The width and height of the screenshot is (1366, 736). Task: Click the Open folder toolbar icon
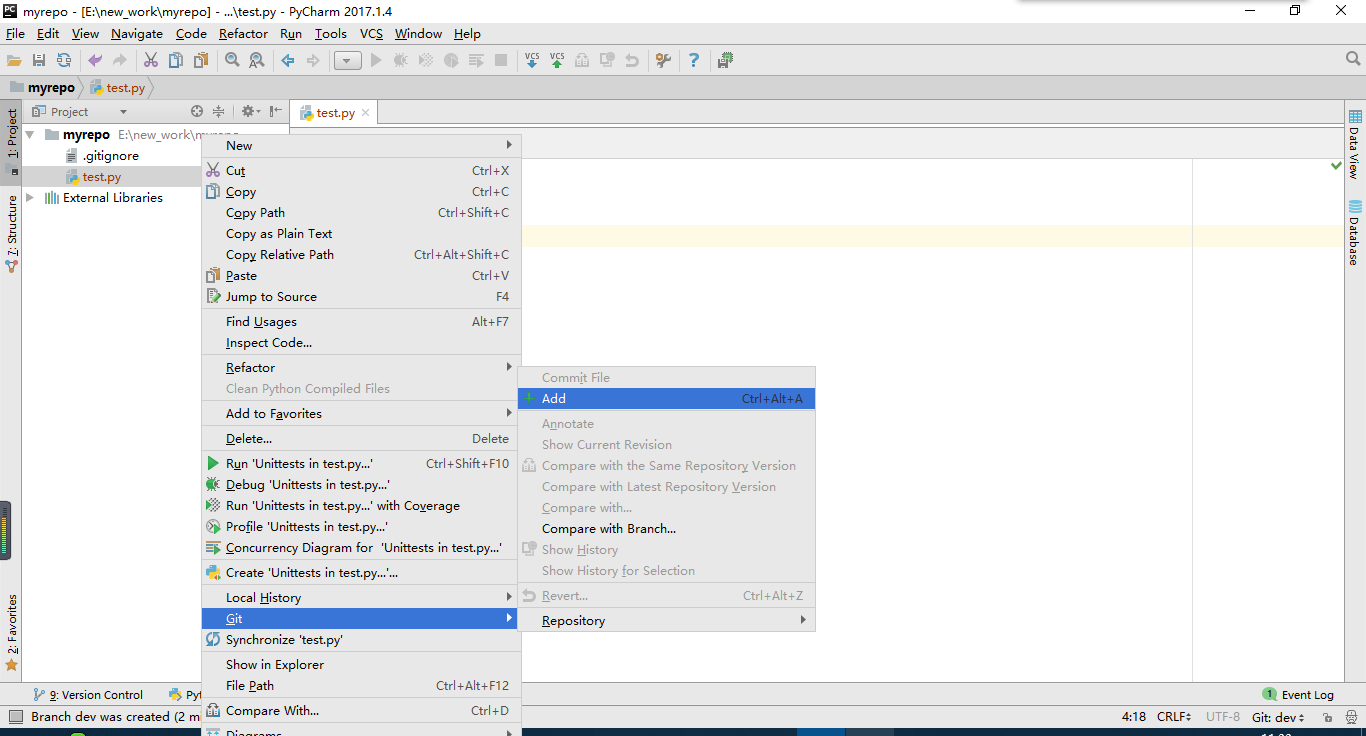14,61
